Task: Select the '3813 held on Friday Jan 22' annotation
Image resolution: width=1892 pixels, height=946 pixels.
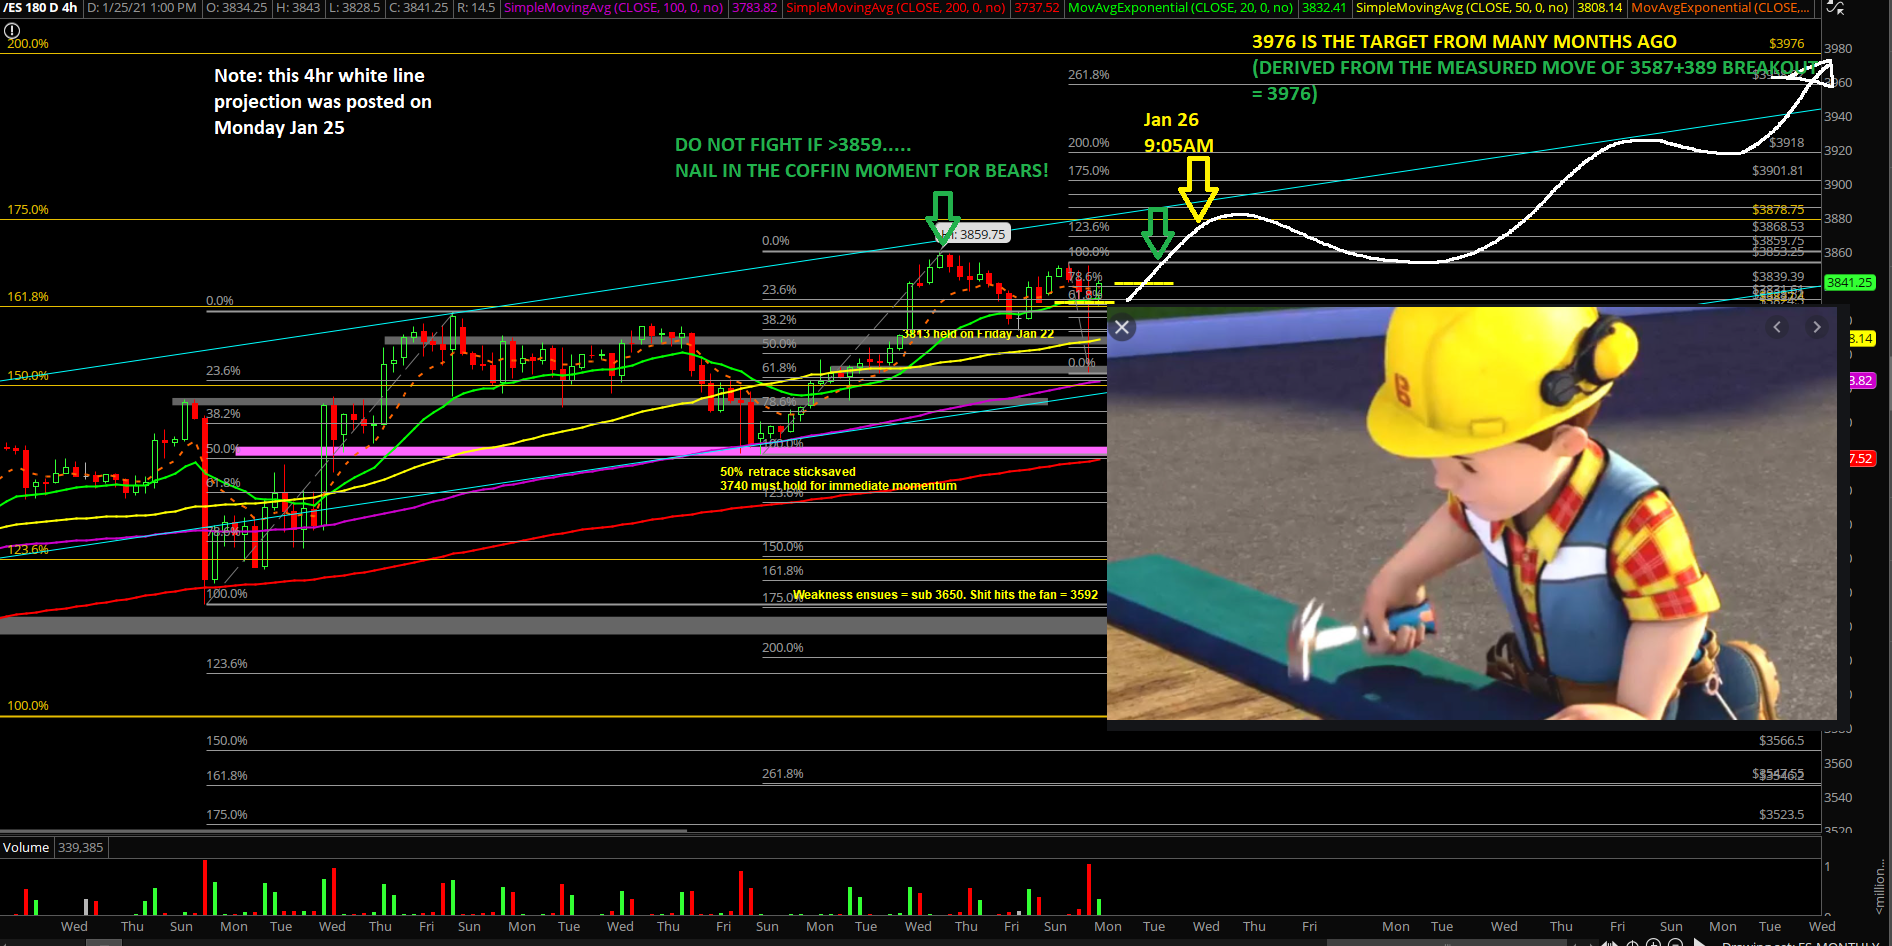Action: point(978,333)
